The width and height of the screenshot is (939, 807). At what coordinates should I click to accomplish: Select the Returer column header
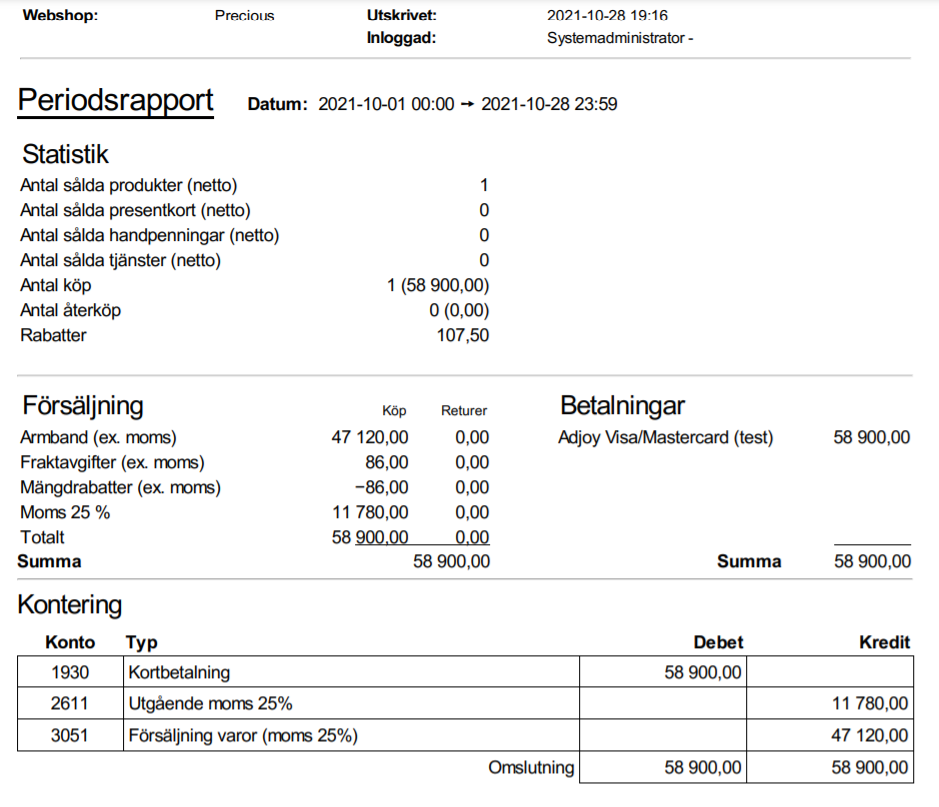pyautogui.click(x=464, y=411)
